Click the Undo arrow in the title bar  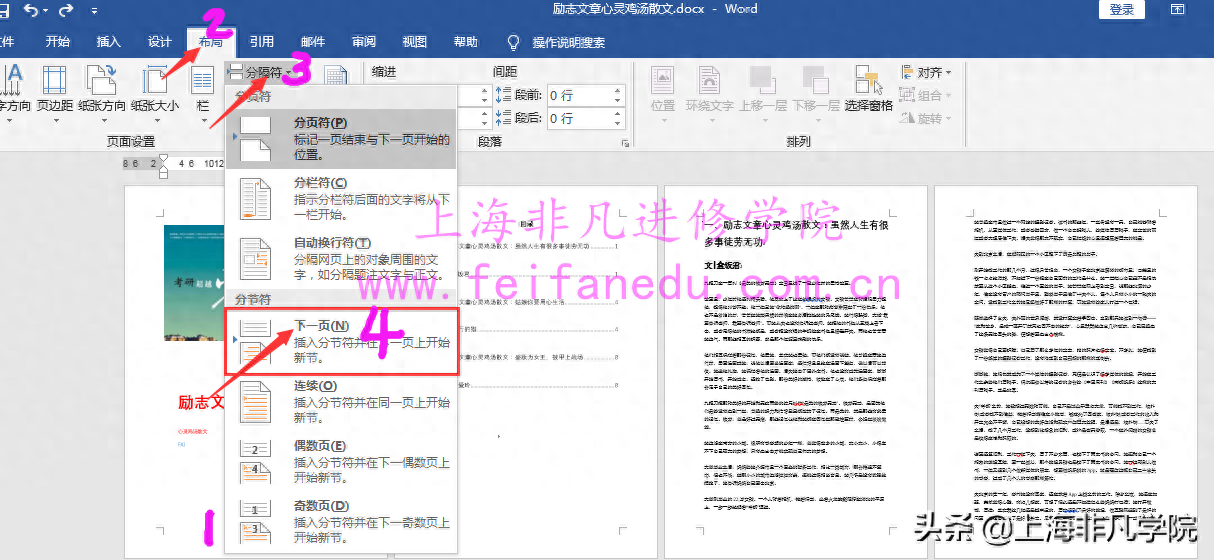coord(31,10)
